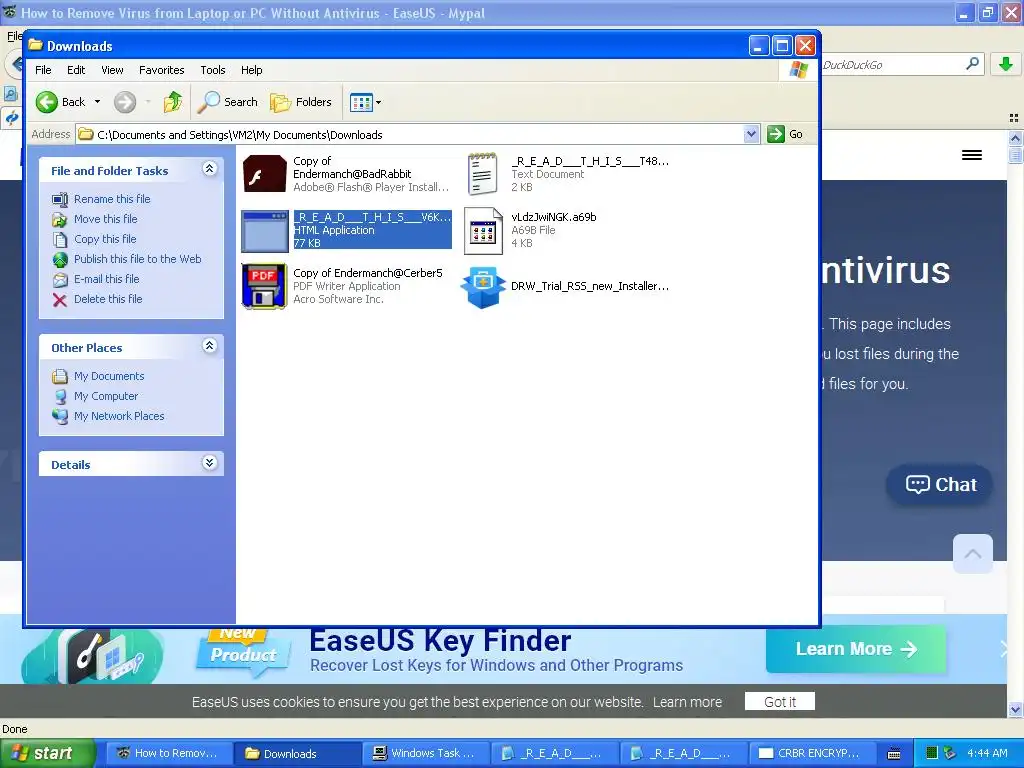1024x768 pixels.
Task: Open the Tools menu
Action: pyautogui.click(x=213, y=70)
